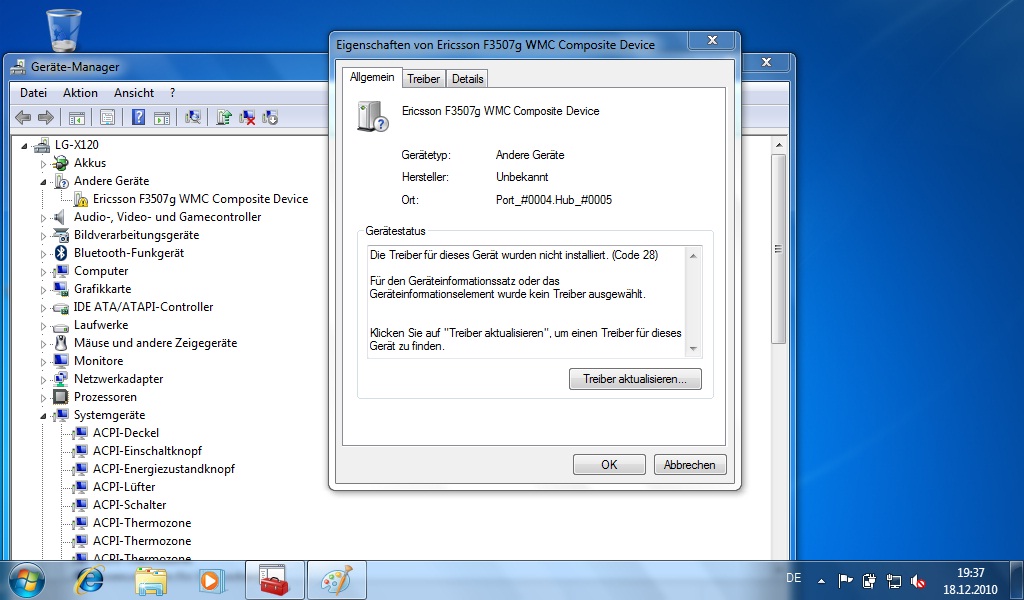Viewport: 1024px width, 600px height.
Task: Click the Paint taskbar button
Action: [337, 580]
